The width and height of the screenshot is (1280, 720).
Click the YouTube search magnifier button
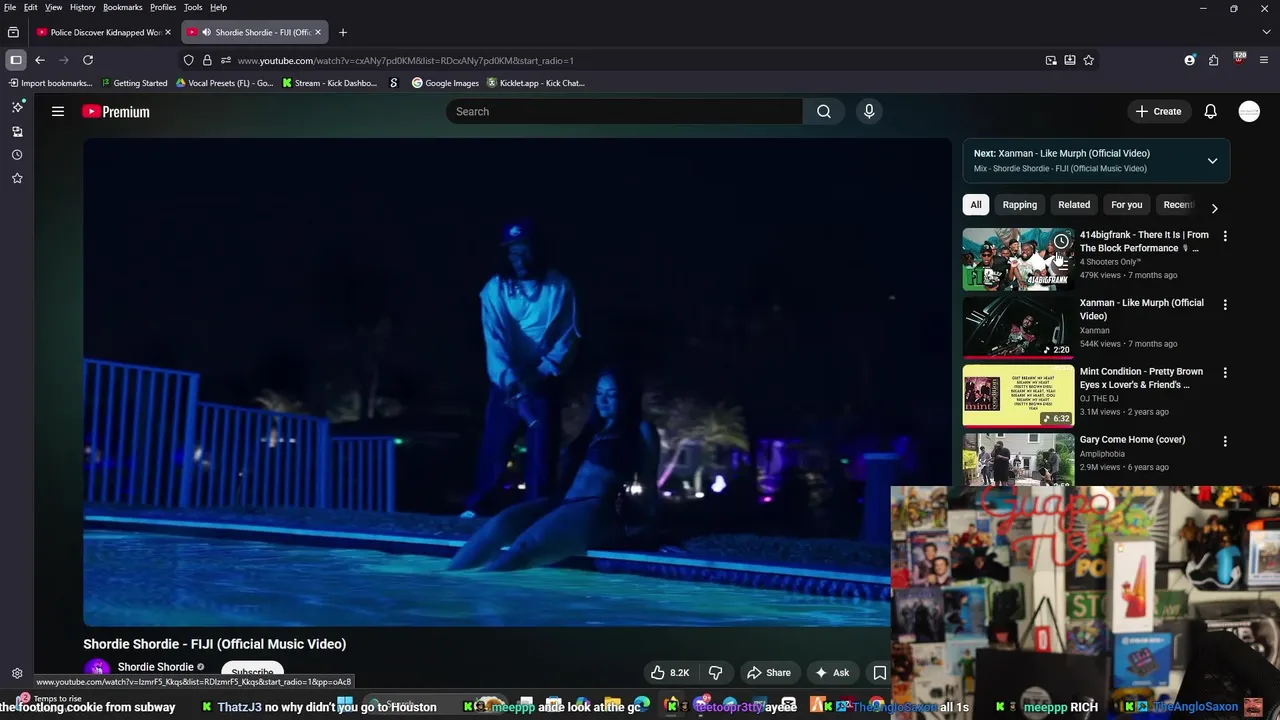click(x=824, y=111)
